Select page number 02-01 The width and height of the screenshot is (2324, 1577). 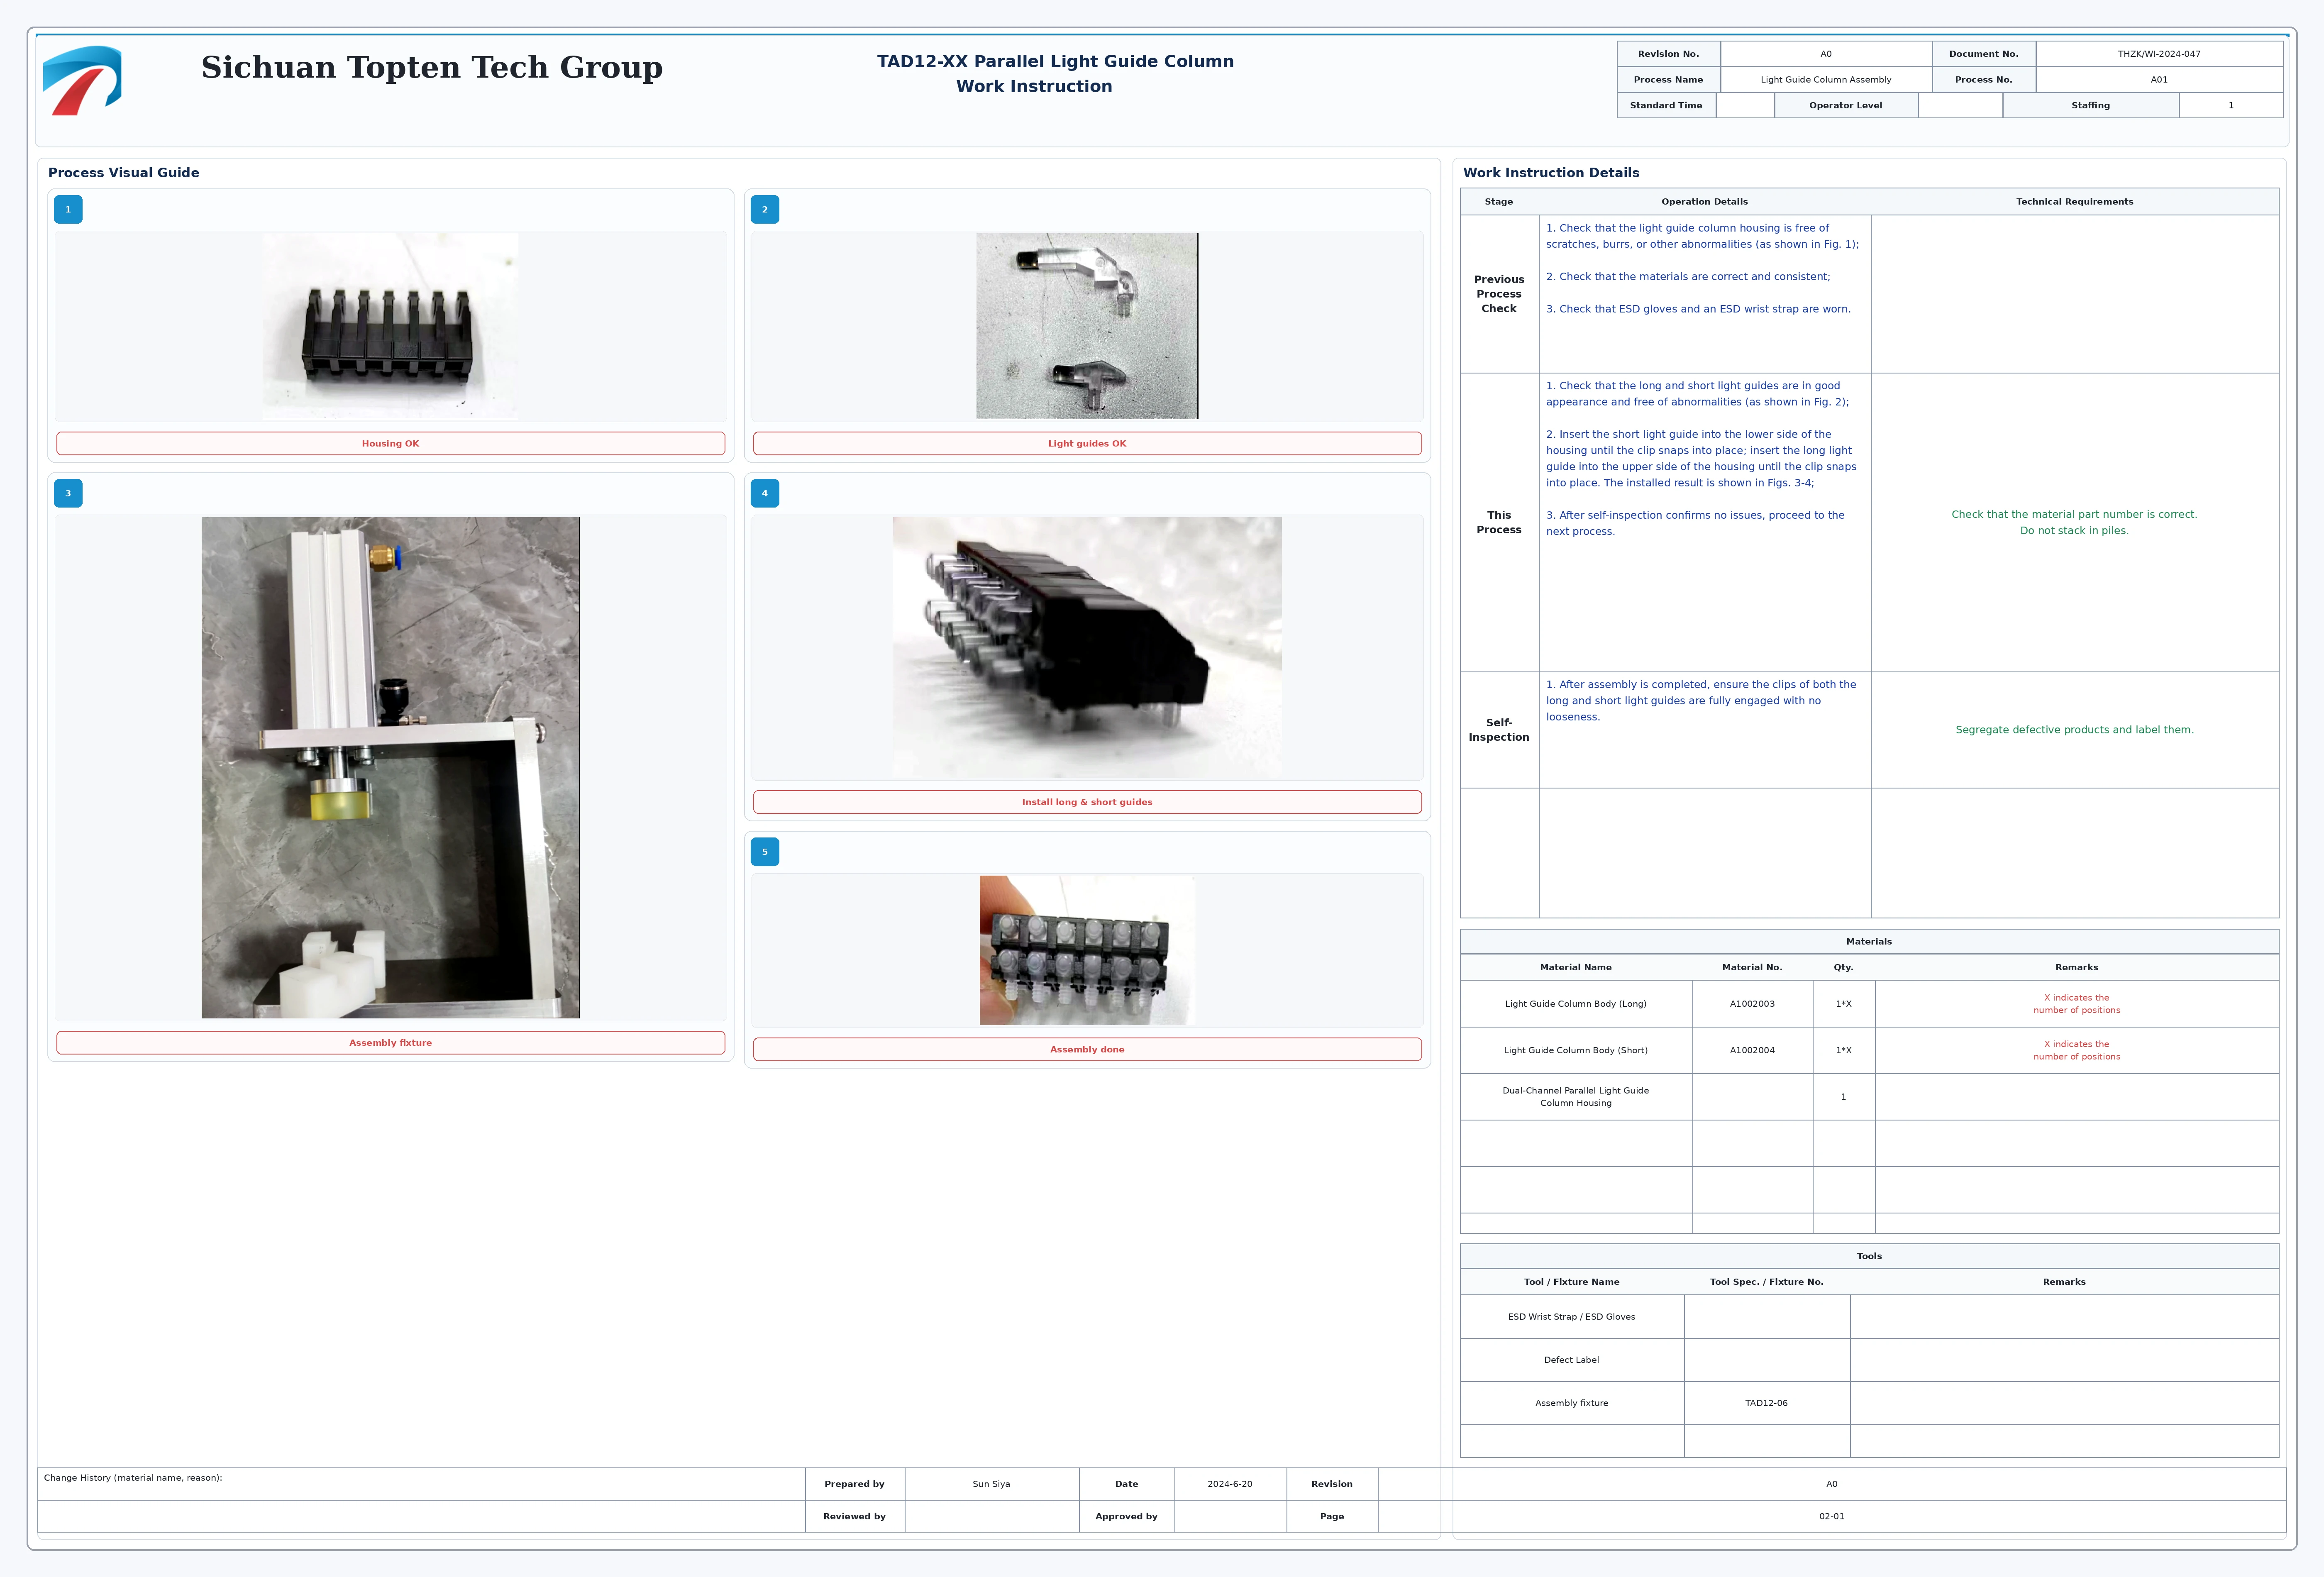click(1831, 1516)
